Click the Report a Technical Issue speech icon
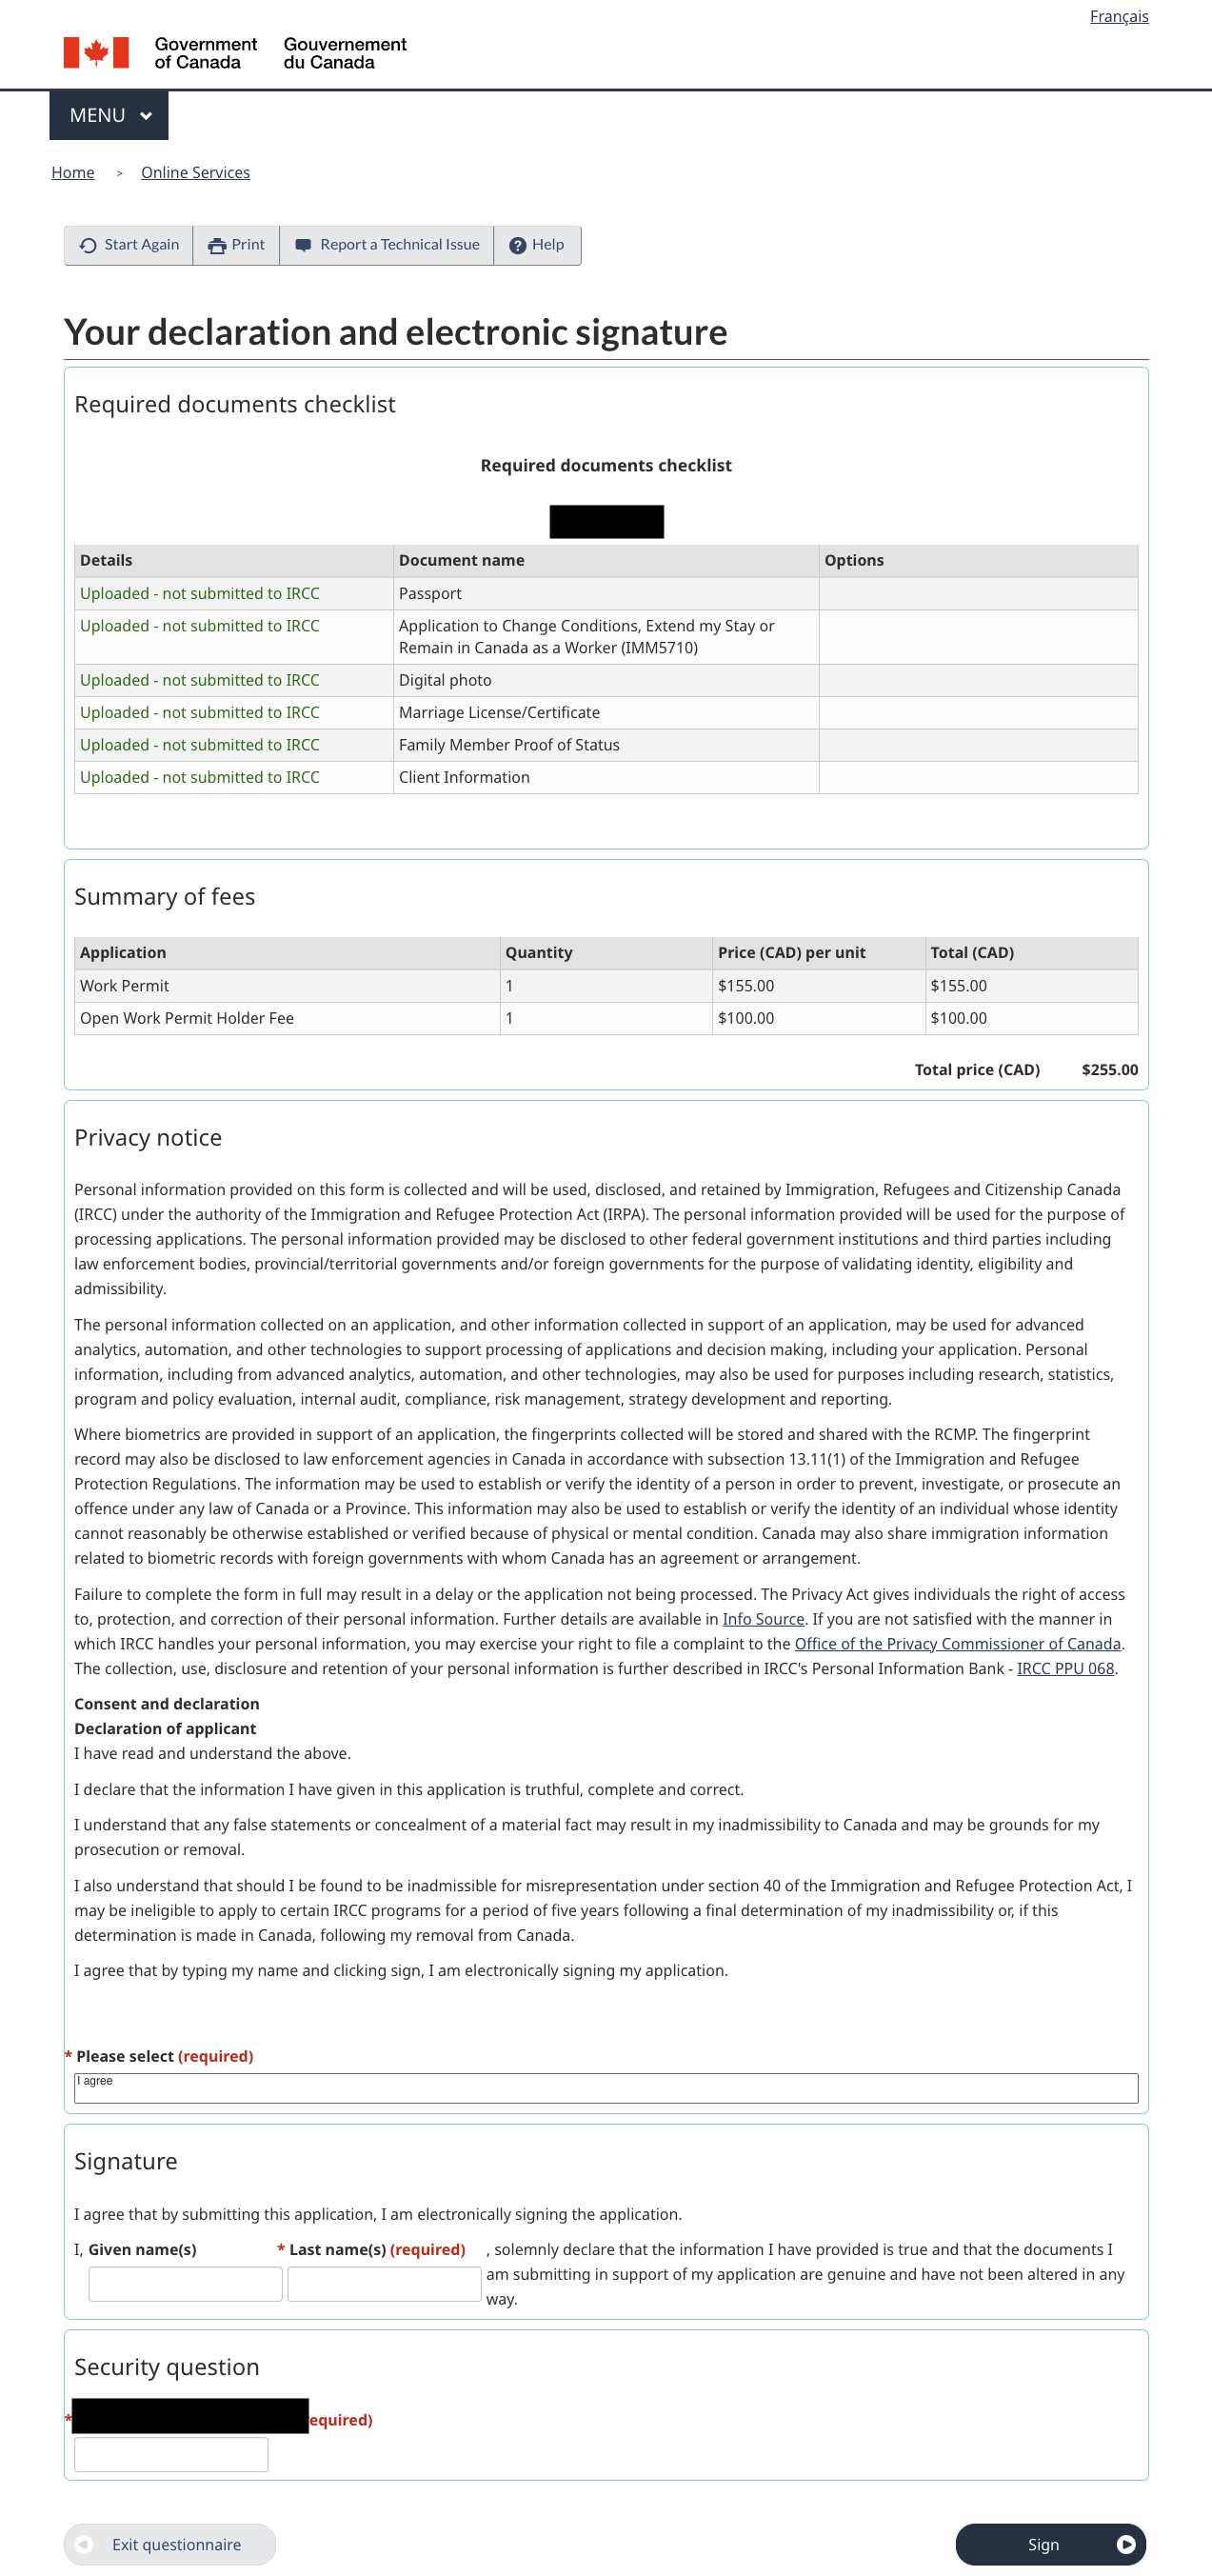Viewport: 1212px width, 2576px height. [303, 245]
